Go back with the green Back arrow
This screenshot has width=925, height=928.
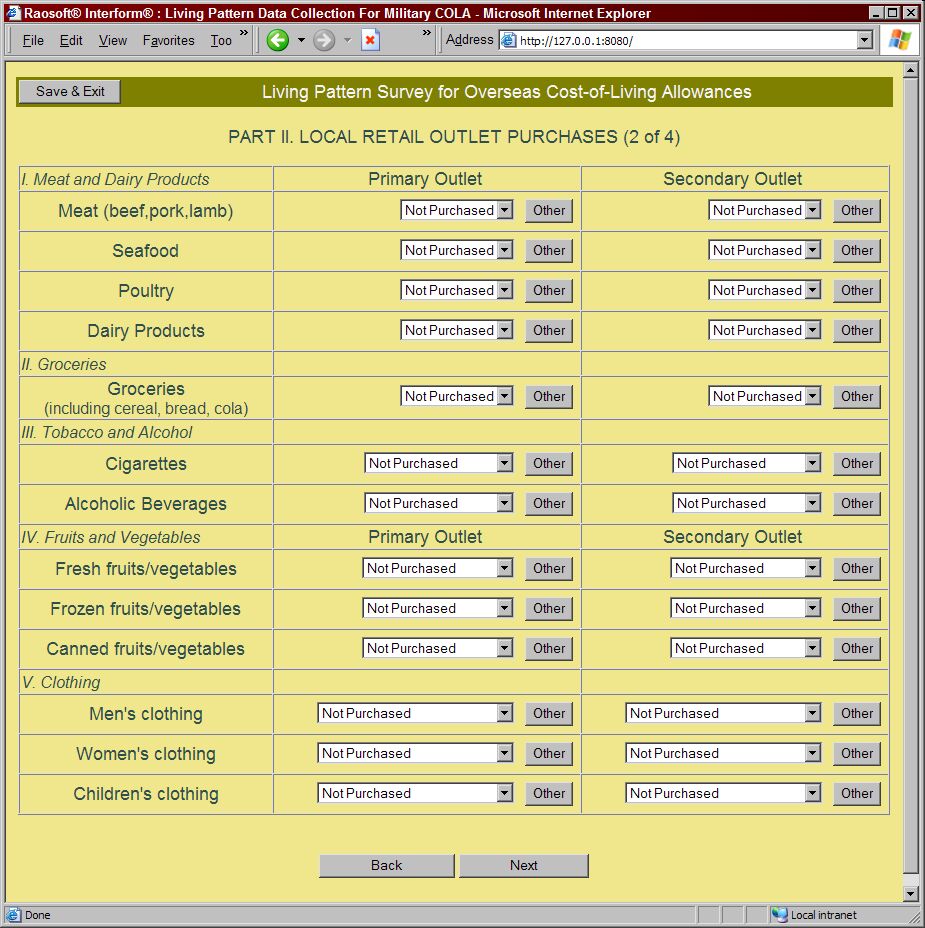[x=278, y=40]
